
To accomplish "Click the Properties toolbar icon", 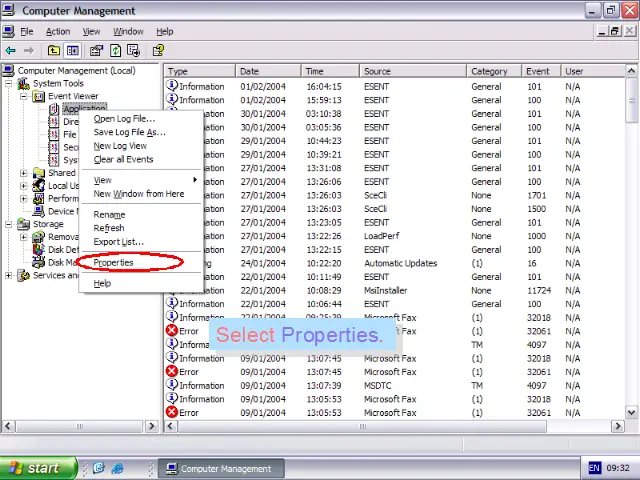I will pyautogui.click(x=96, y=51).
